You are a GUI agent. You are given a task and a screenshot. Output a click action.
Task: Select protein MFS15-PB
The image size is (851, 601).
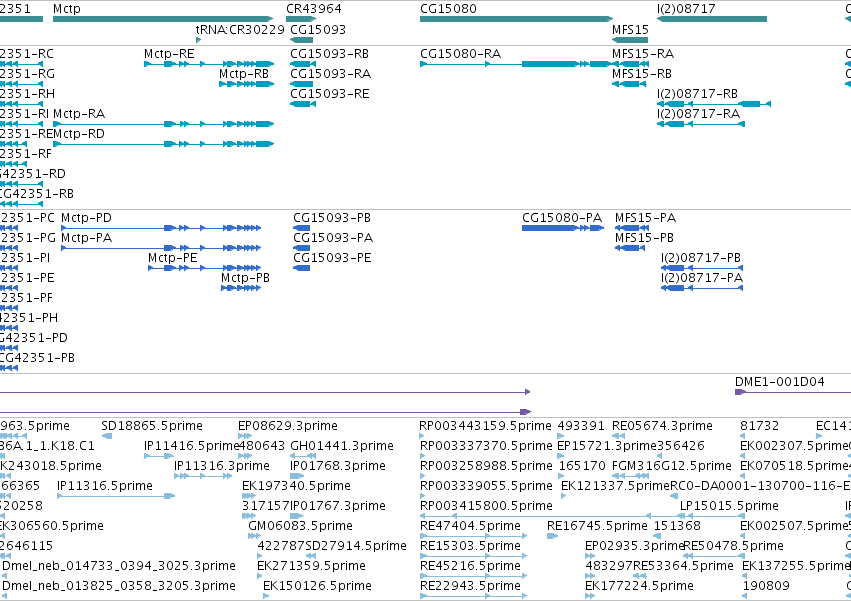pos(644,238)
